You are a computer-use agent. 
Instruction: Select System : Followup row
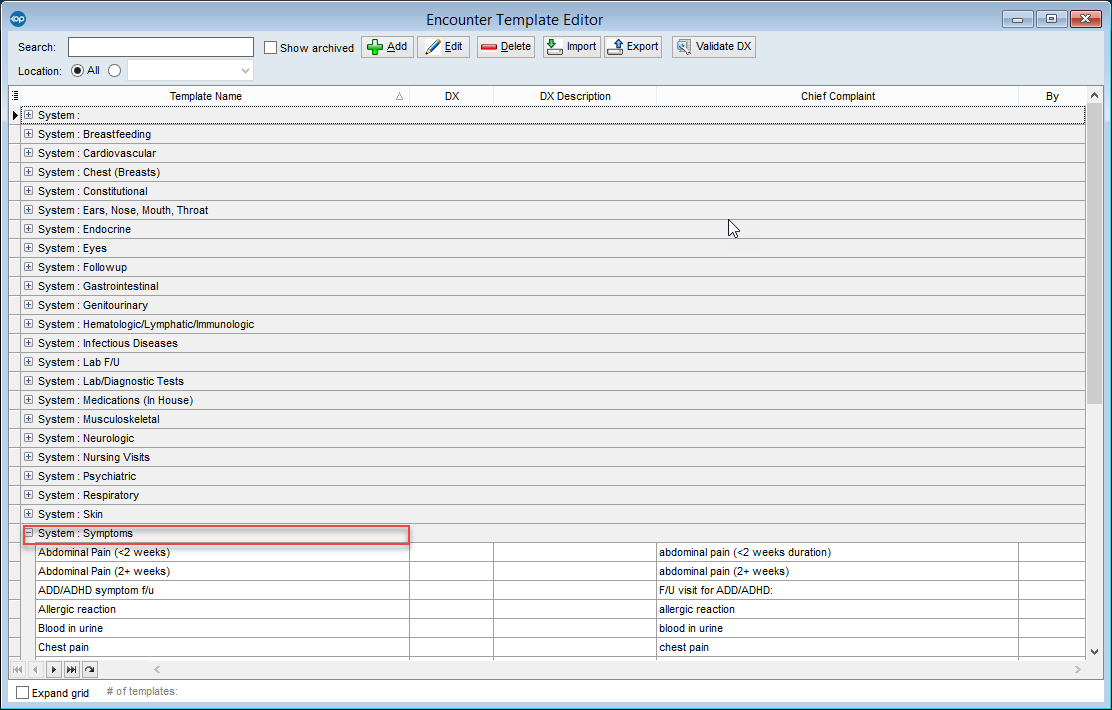pyautogui.click(x=553, y=267)
